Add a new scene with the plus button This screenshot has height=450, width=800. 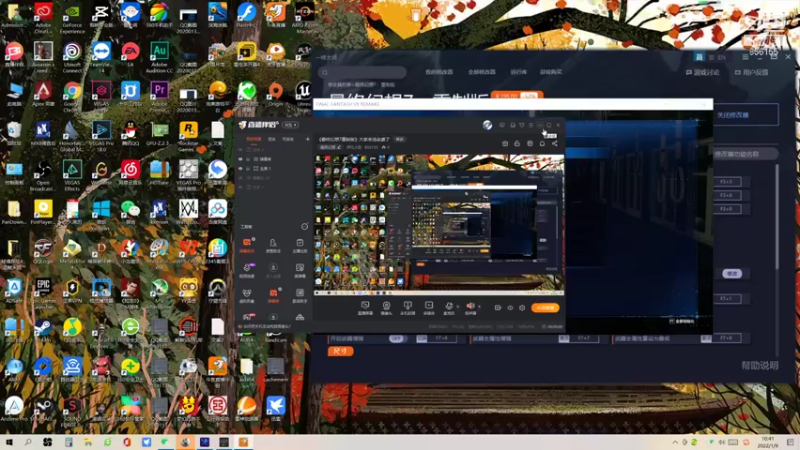click(307, 139)
